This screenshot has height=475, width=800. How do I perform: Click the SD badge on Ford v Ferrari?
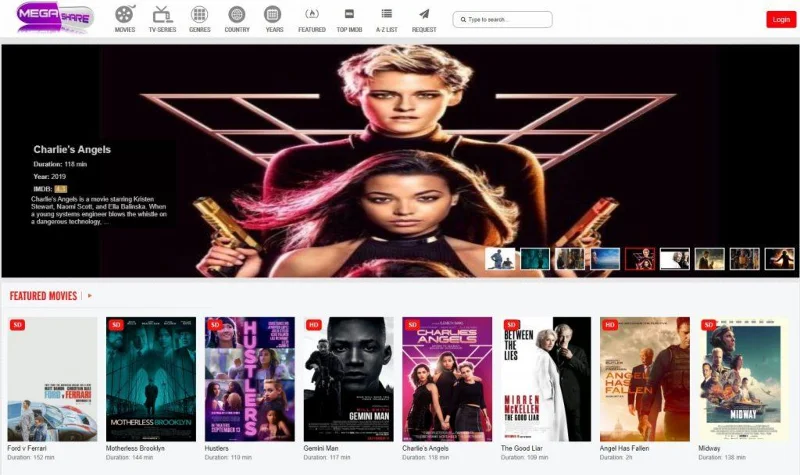pos(17,324)
